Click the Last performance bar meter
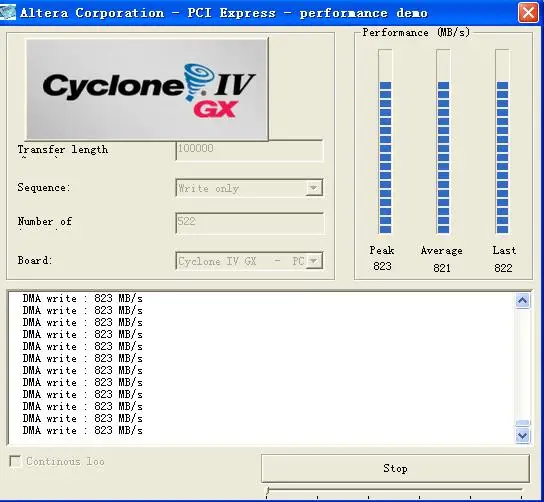Screen dimensions: 544x502 (x=502, y=141)
